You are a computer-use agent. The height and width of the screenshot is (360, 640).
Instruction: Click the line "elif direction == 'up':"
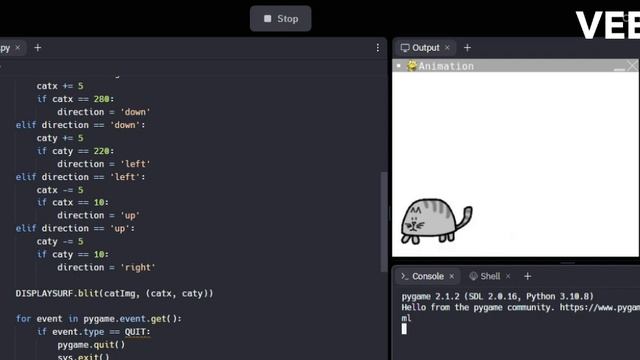coord(76,229)
